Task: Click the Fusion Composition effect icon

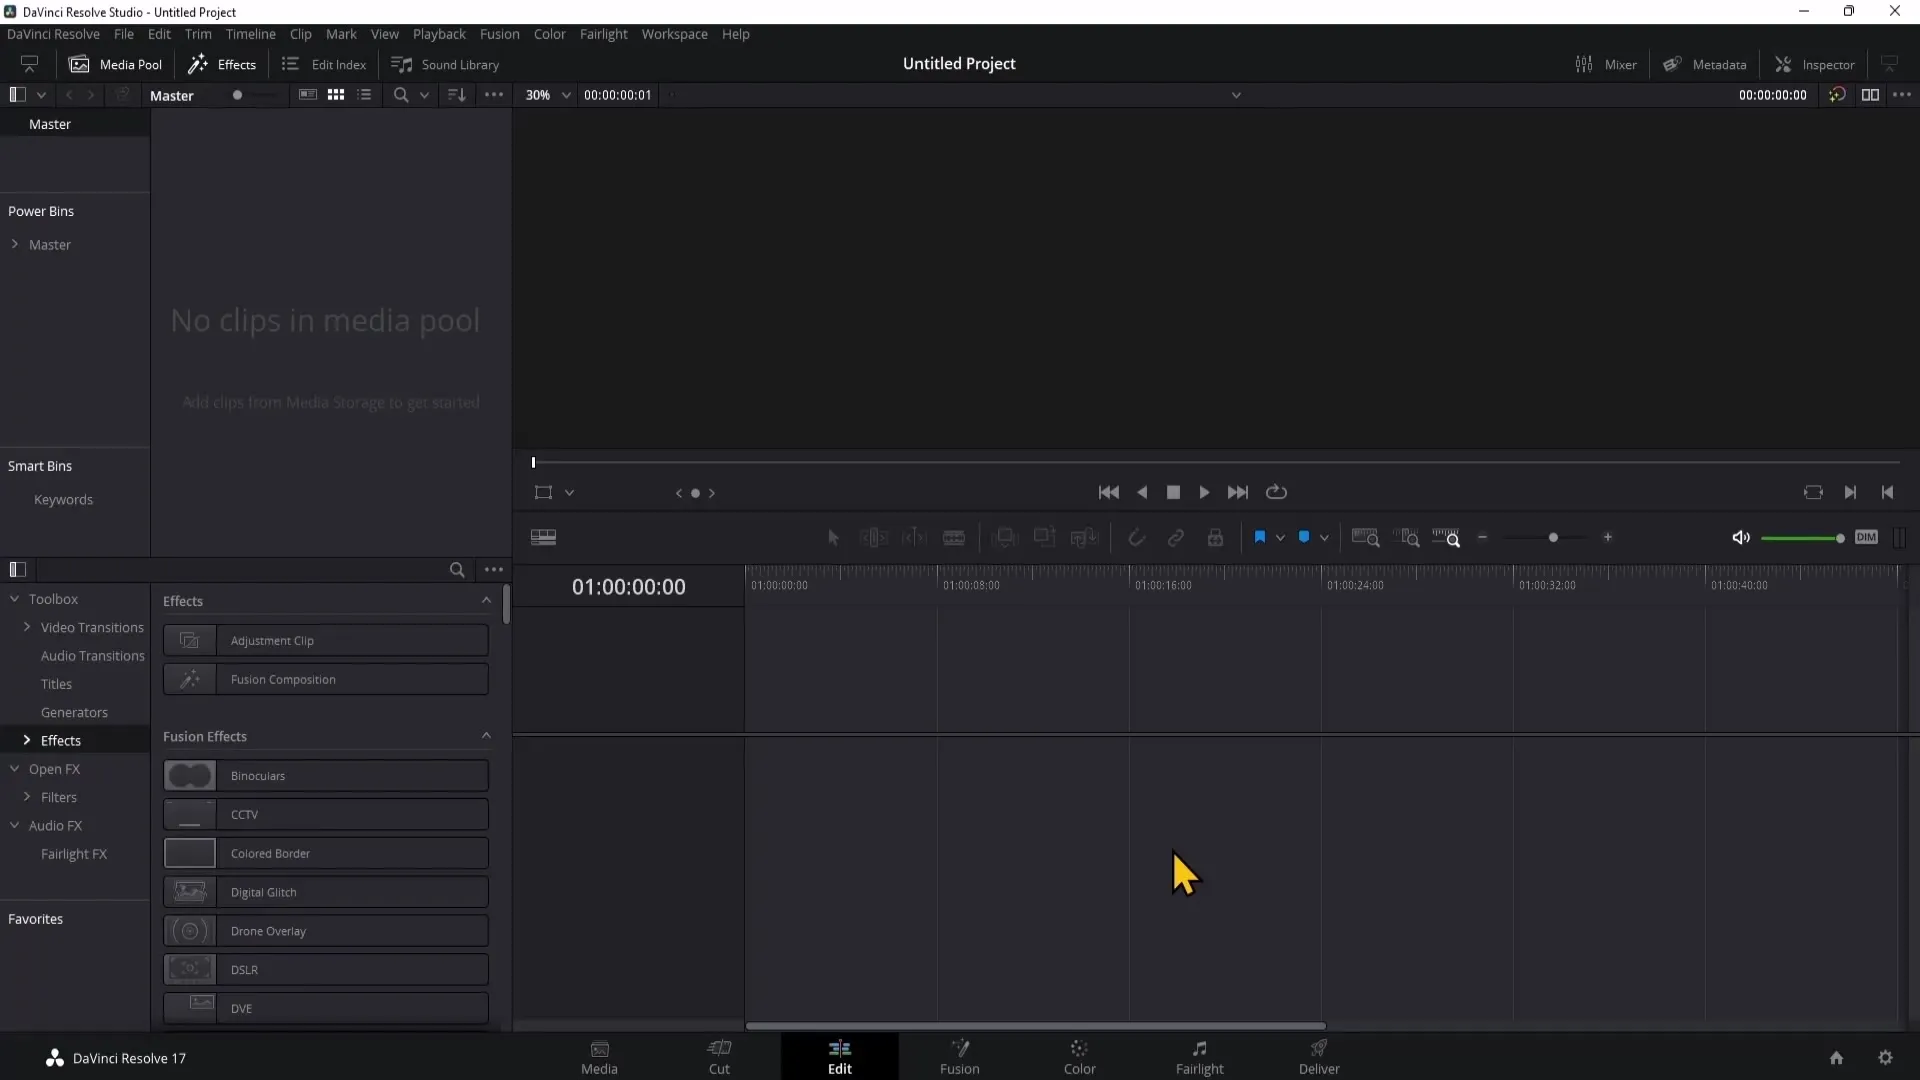Action: coord(189,678)
